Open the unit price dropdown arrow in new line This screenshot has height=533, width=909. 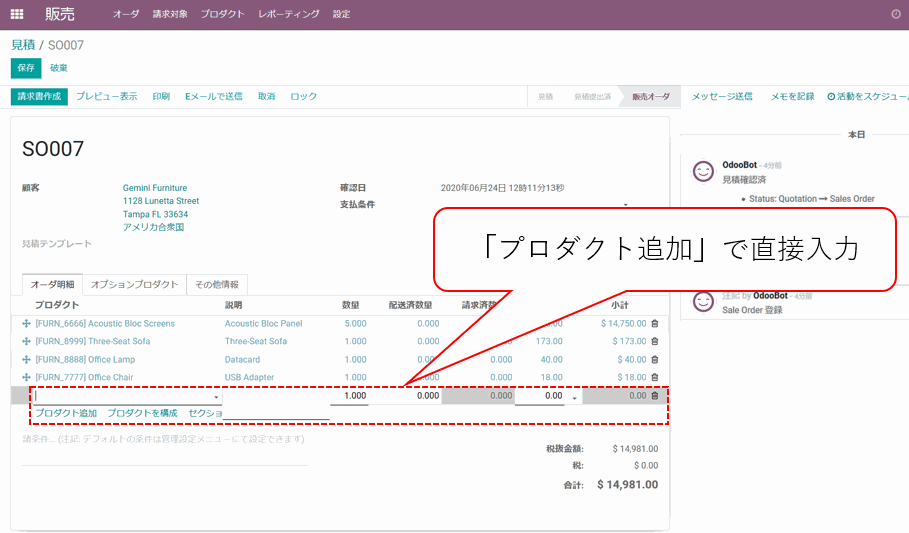point(574,397)
